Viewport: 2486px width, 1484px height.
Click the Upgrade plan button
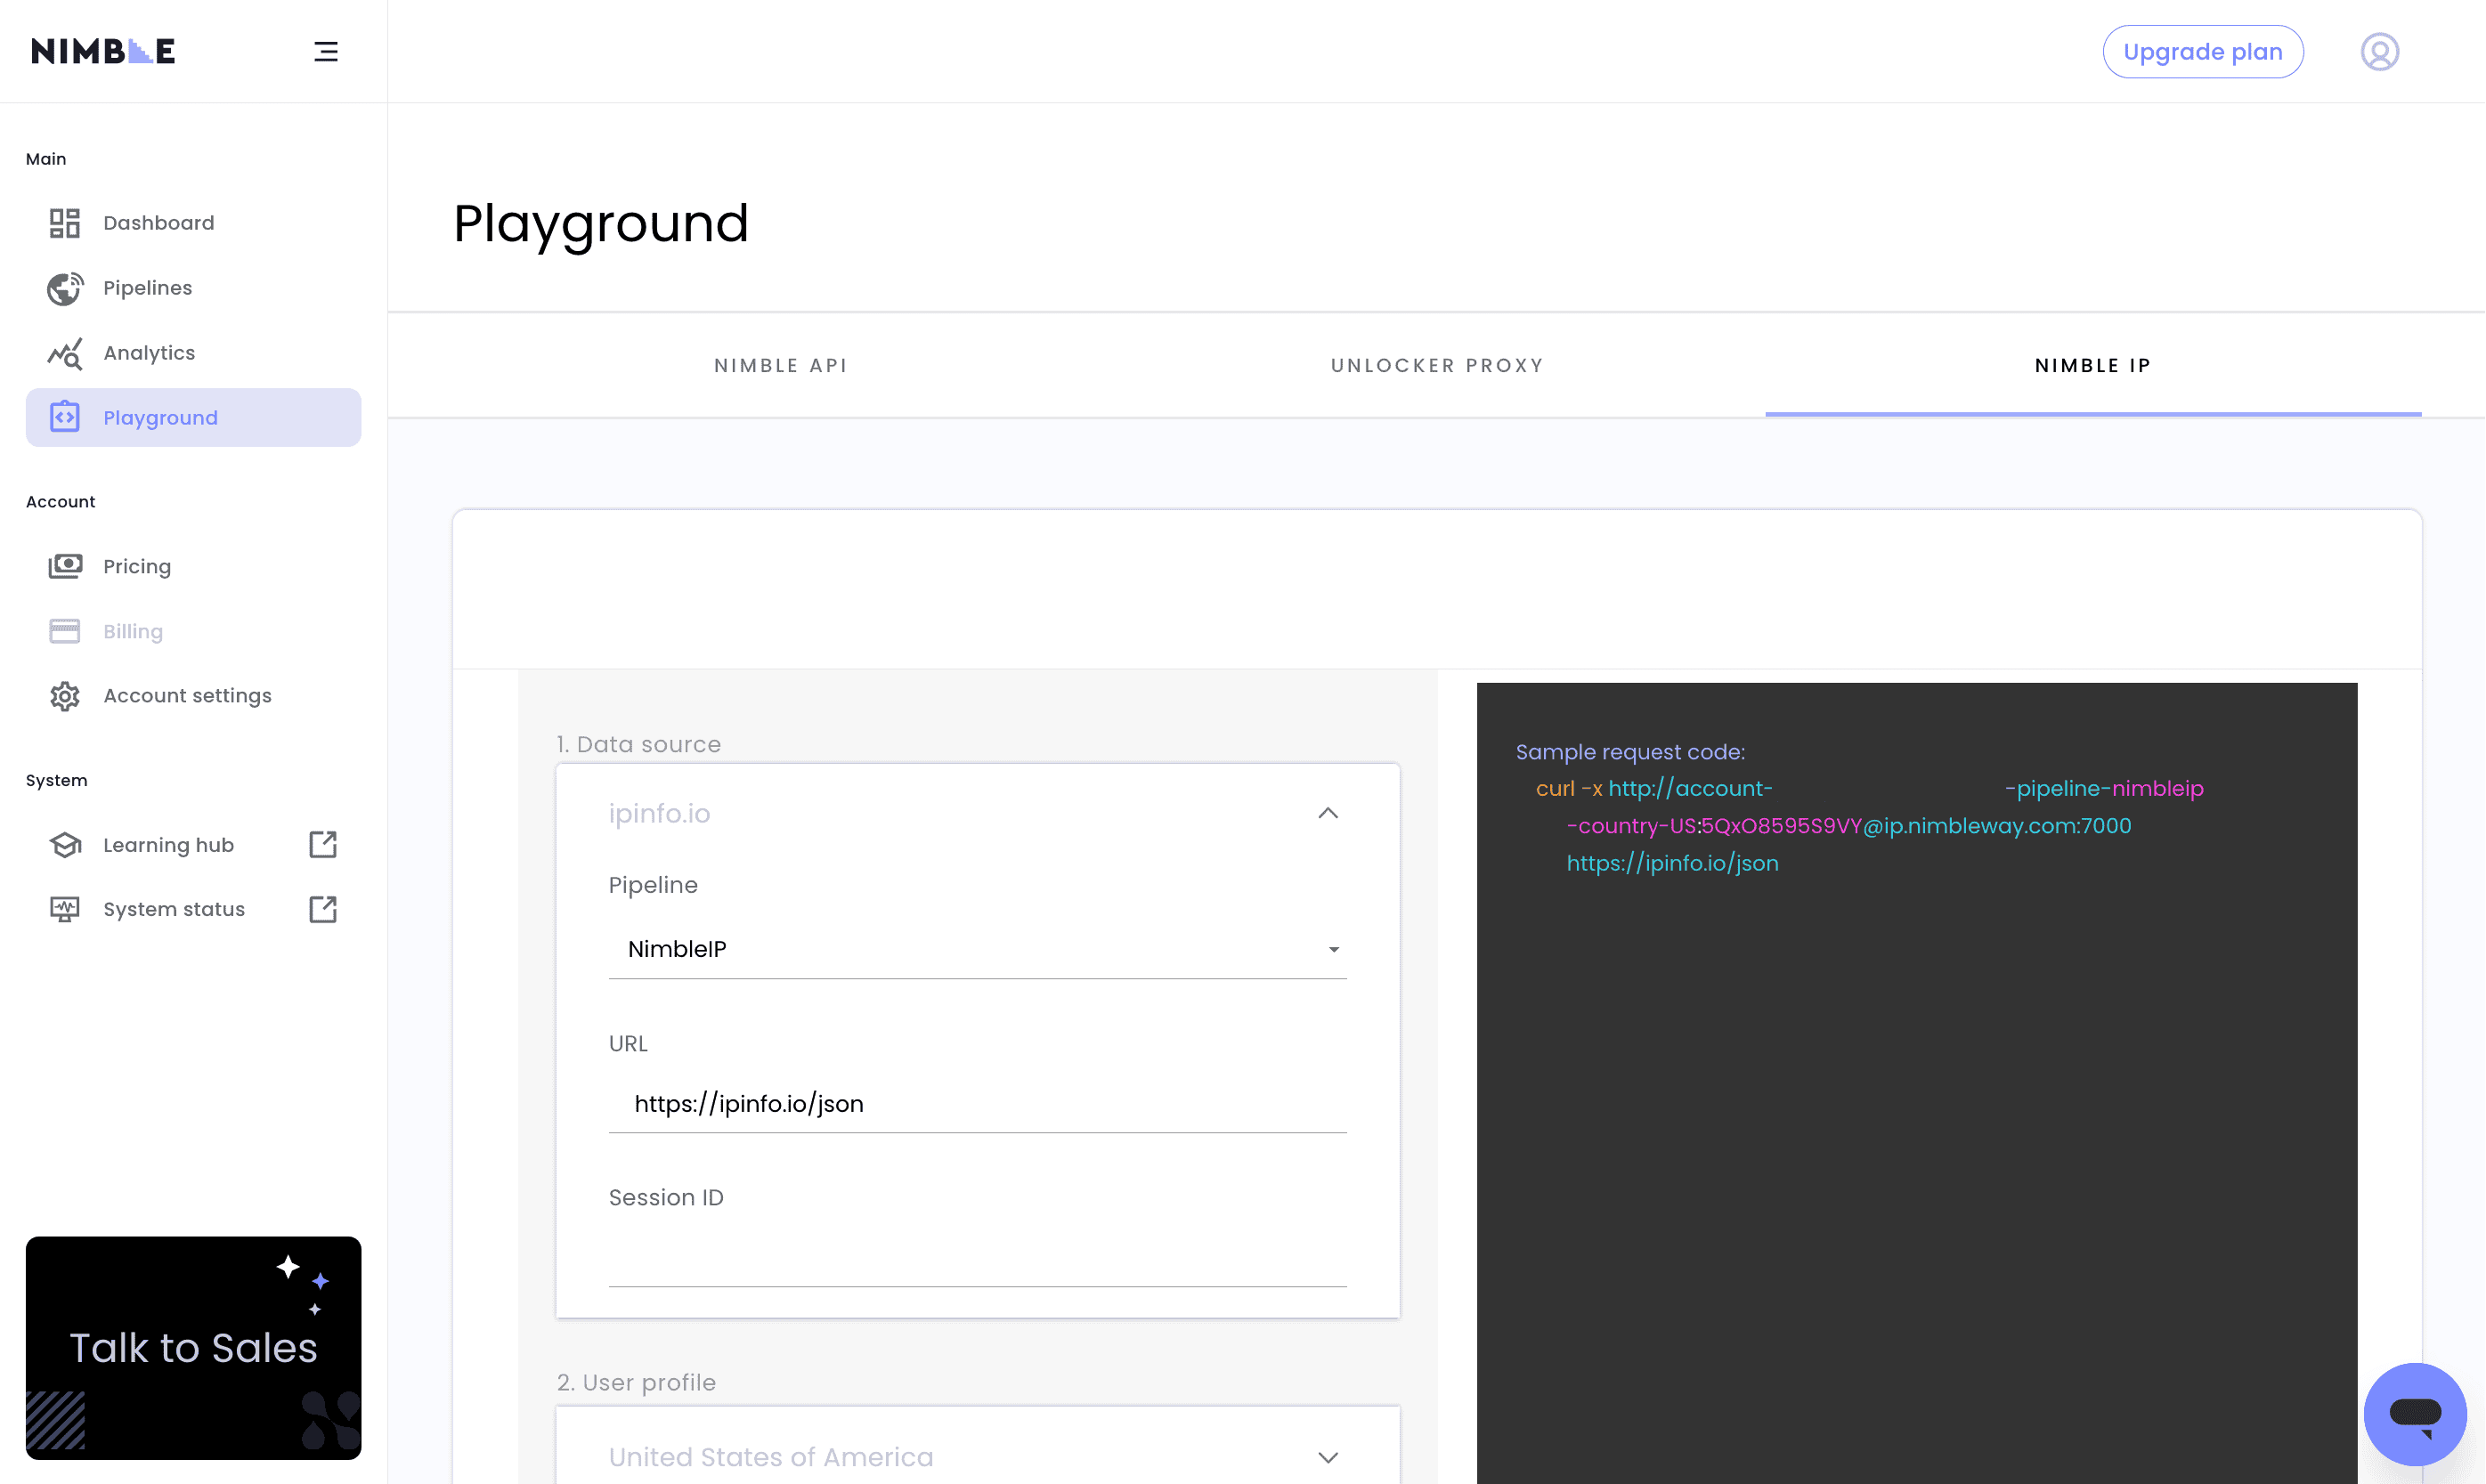(2202, 52)
